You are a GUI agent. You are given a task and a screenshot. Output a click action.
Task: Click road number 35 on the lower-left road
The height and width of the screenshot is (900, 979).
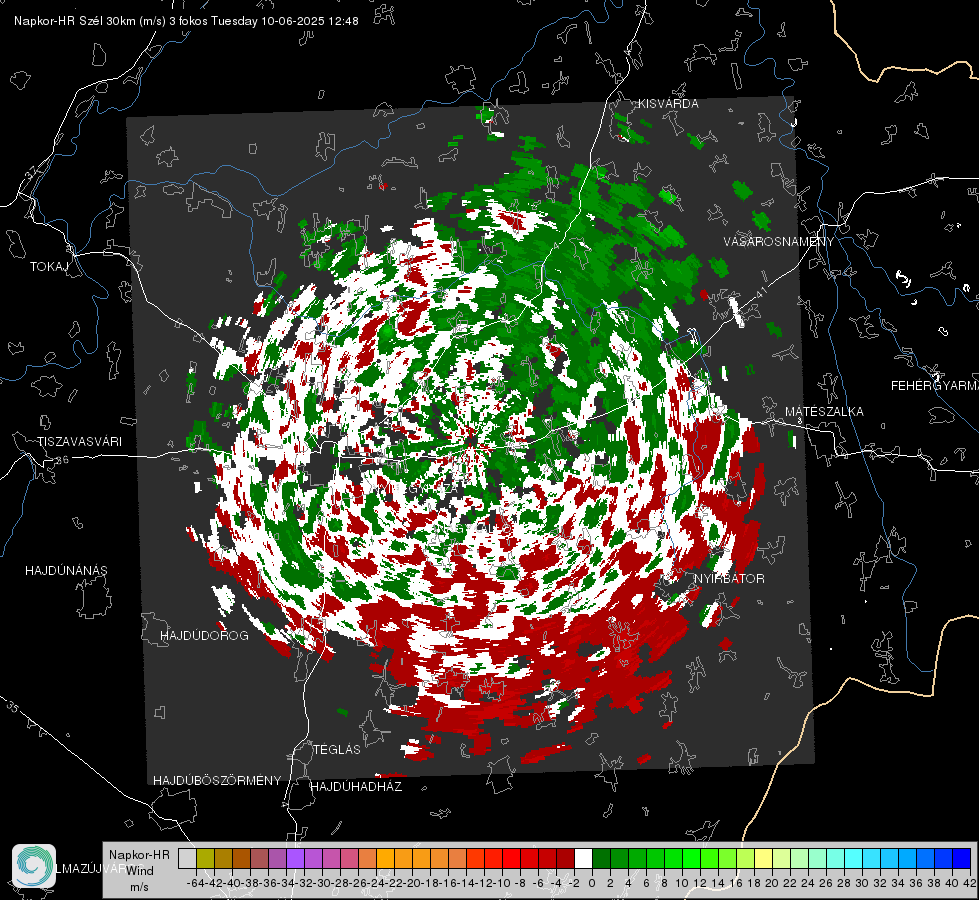click(x=12, y=708)
